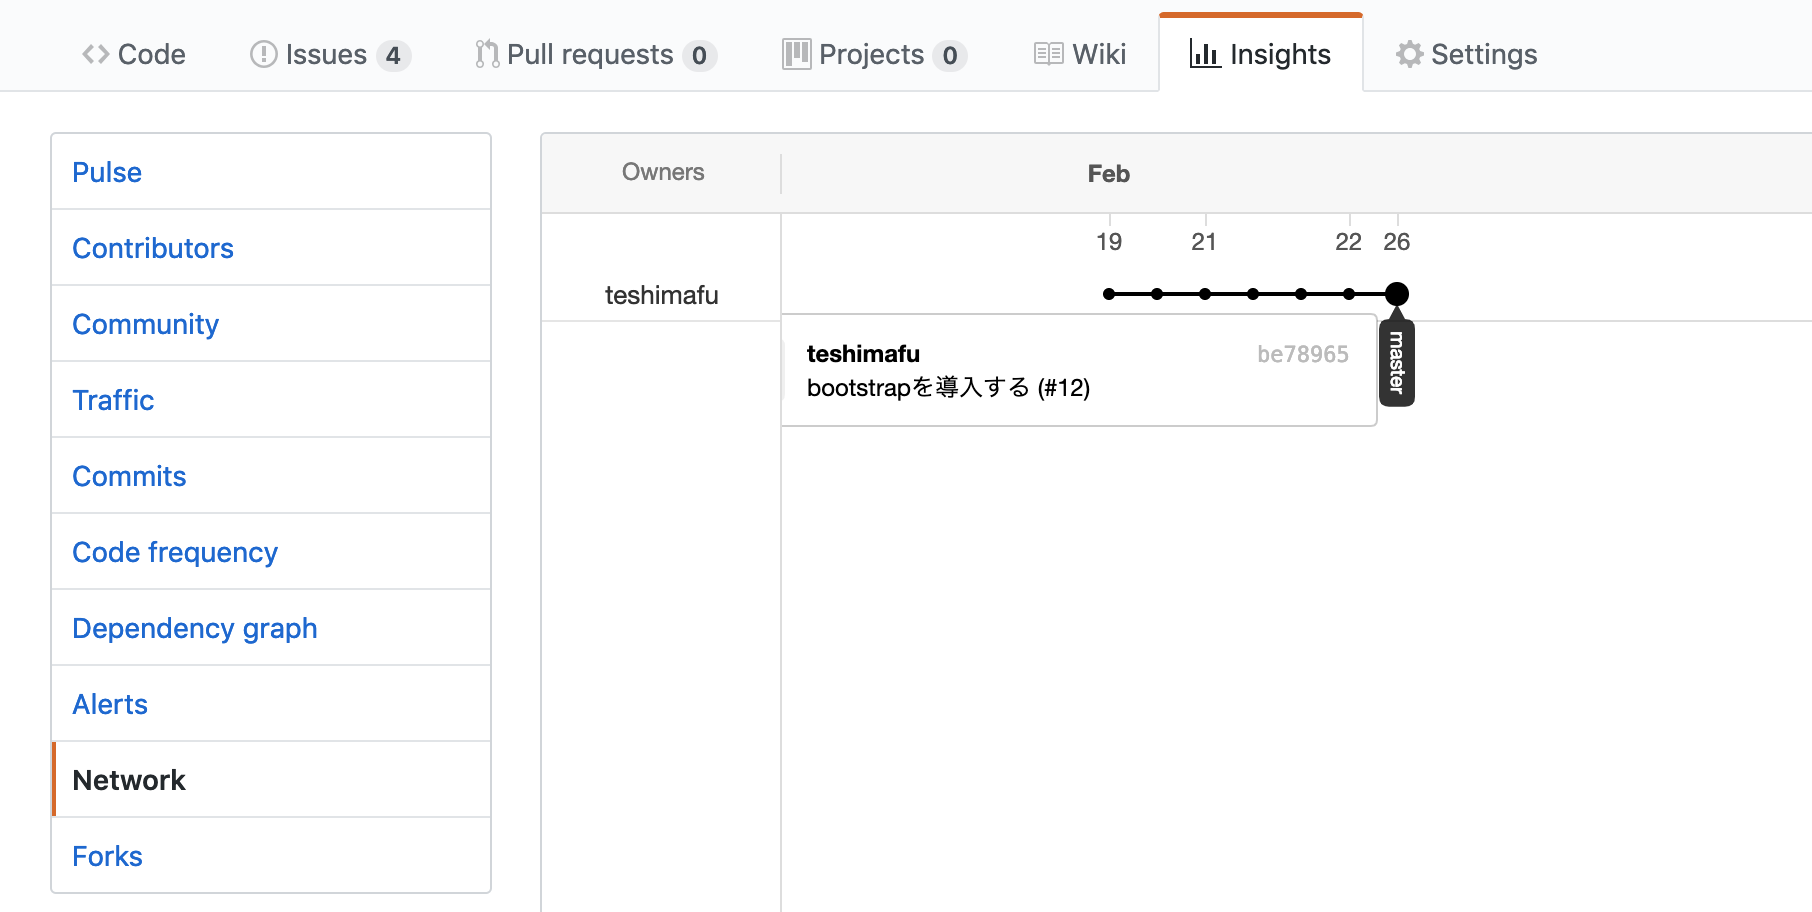The height and width of the screenshot is (912, 1812).
Task: Show the Code frequency section
Action: coord(175,552)
